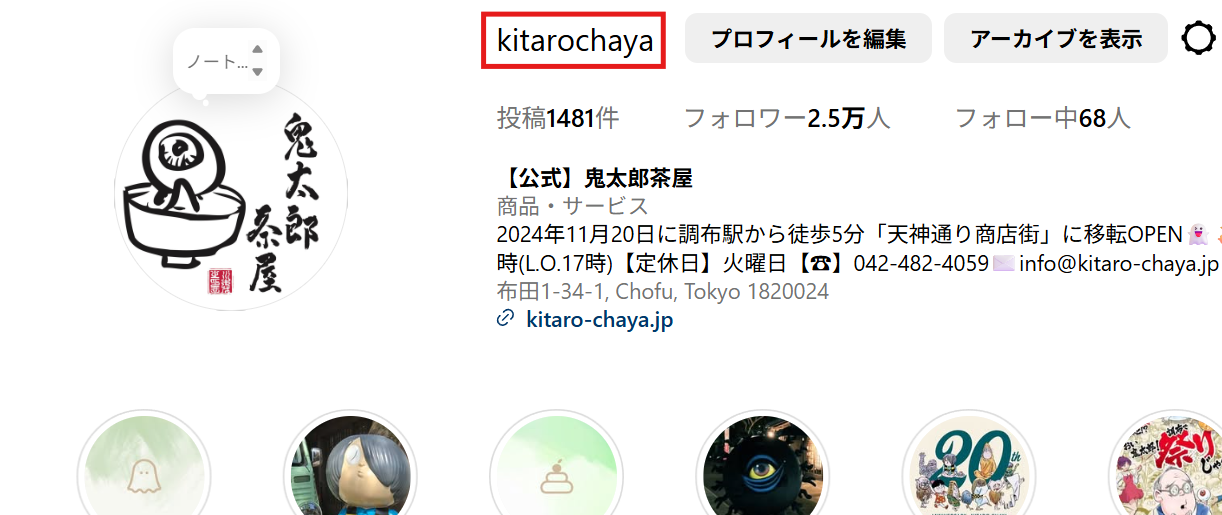Click the 投稿1481件 post count
Image resolution: width=1222 pixels, height=515 pixels.
[x=558, y=119]
